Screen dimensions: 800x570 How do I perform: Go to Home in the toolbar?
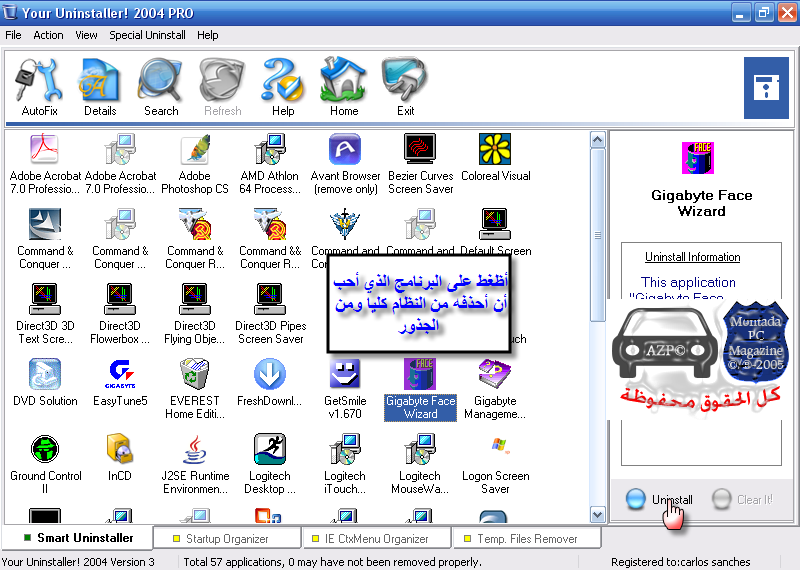coord(344,87)
